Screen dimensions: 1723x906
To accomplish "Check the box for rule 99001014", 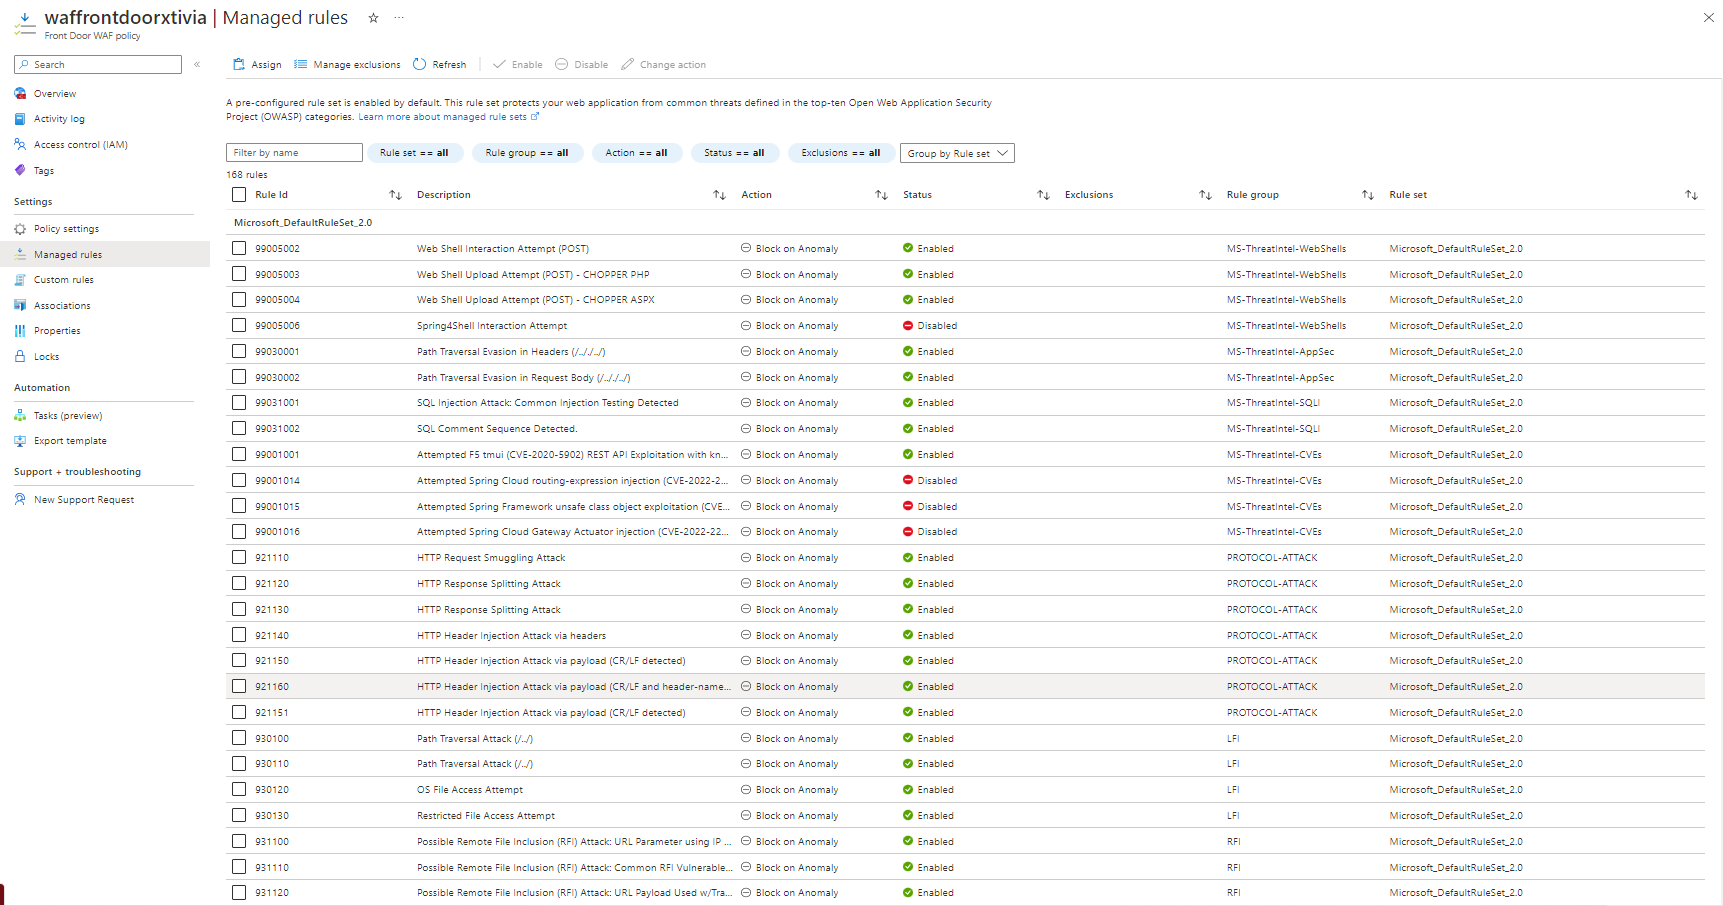I will (x=239, y=480).
